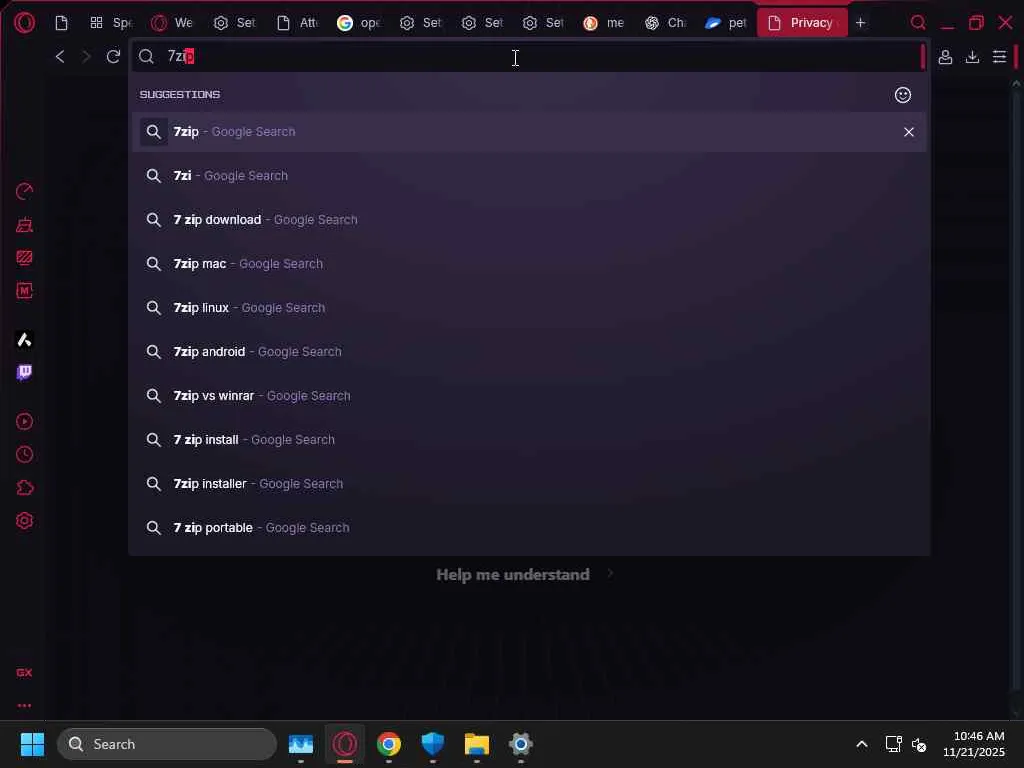Viewport: 1024px width, 768px height.
Task: Open the Windows Start menu
Action: click(x=32, y=744)
